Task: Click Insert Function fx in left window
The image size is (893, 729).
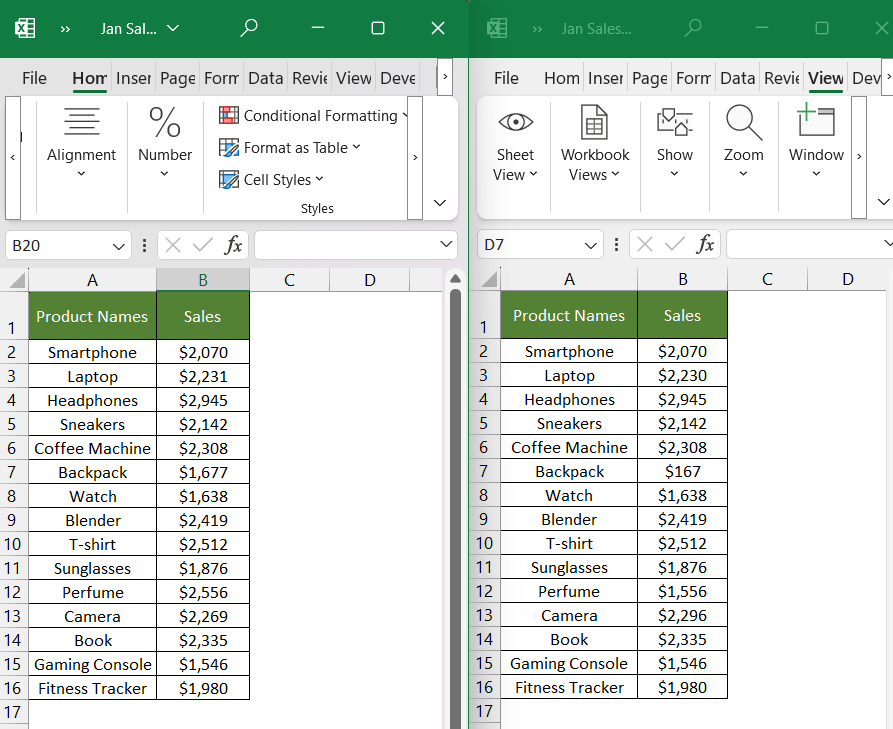Action: tap(233, 245)
